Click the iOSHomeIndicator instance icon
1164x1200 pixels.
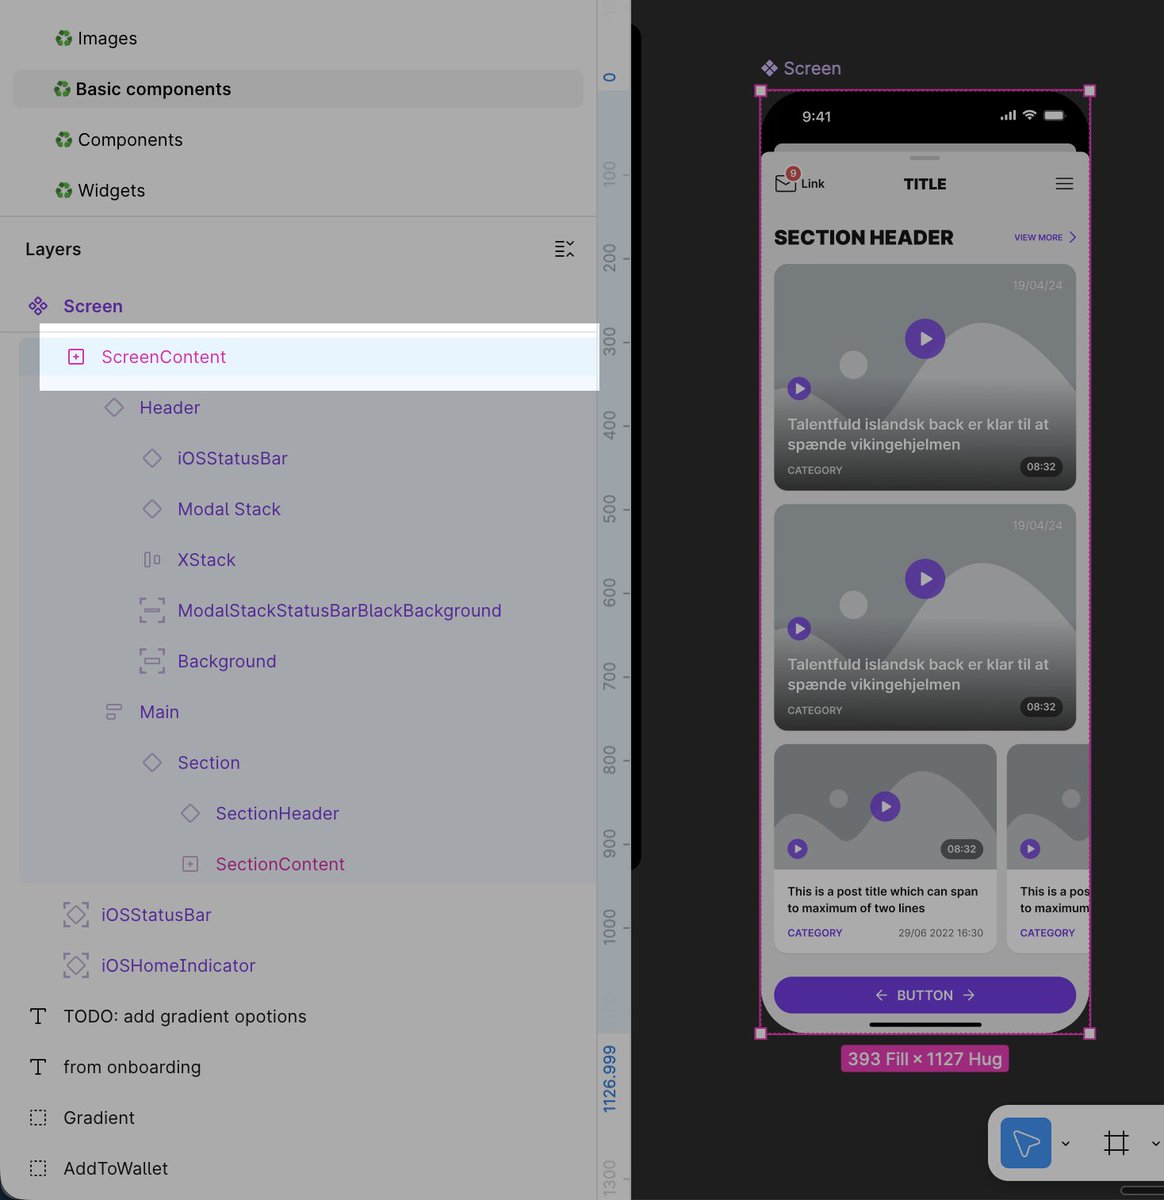[76, 965]
